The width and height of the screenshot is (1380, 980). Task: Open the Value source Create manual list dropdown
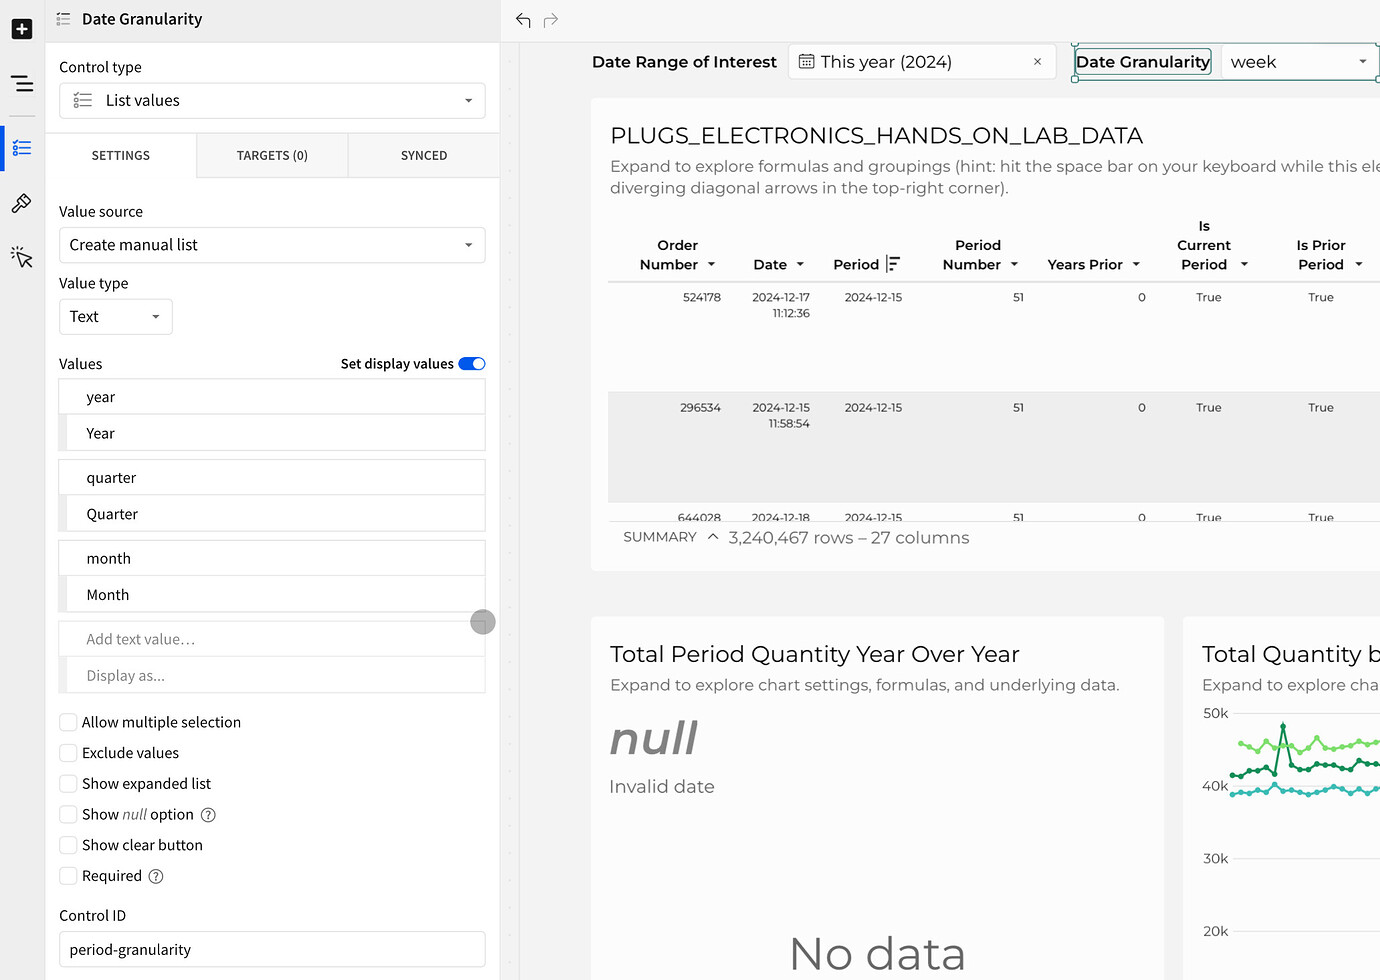click(x=272, y=245)
